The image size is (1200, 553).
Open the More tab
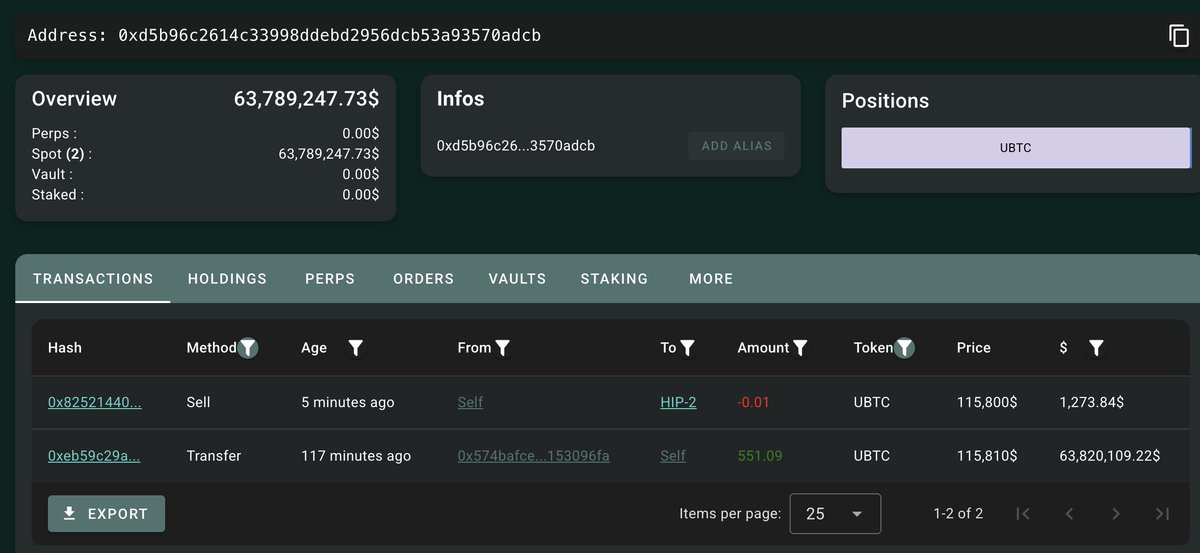click(711, 279)
